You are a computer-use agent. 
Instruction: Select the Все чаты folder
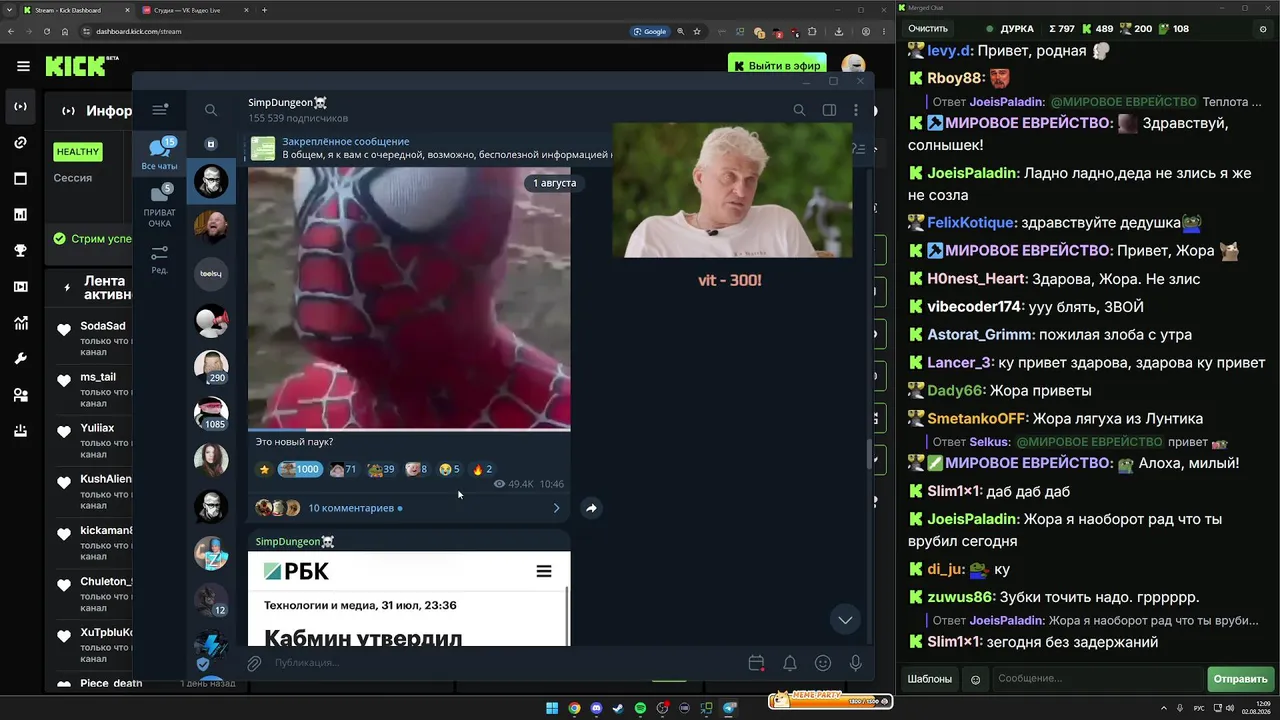(159, 155)
